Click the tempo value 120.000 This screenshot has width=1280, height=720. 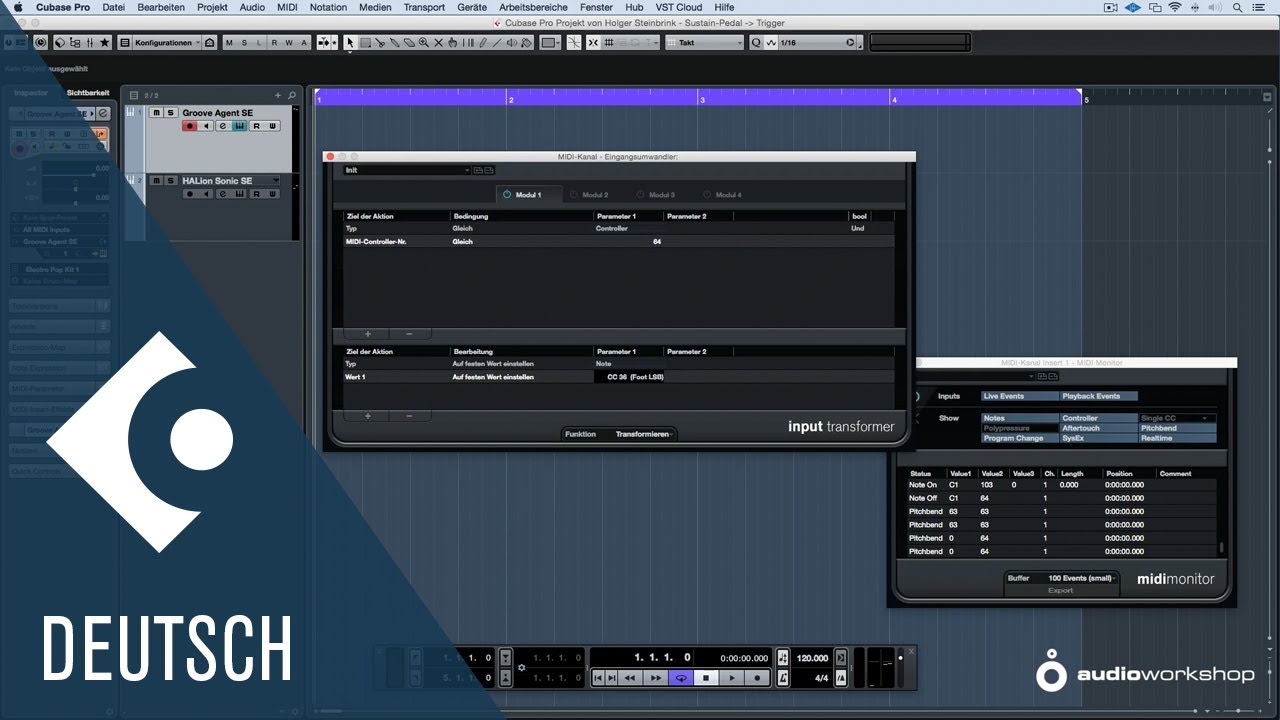[812, 658]
